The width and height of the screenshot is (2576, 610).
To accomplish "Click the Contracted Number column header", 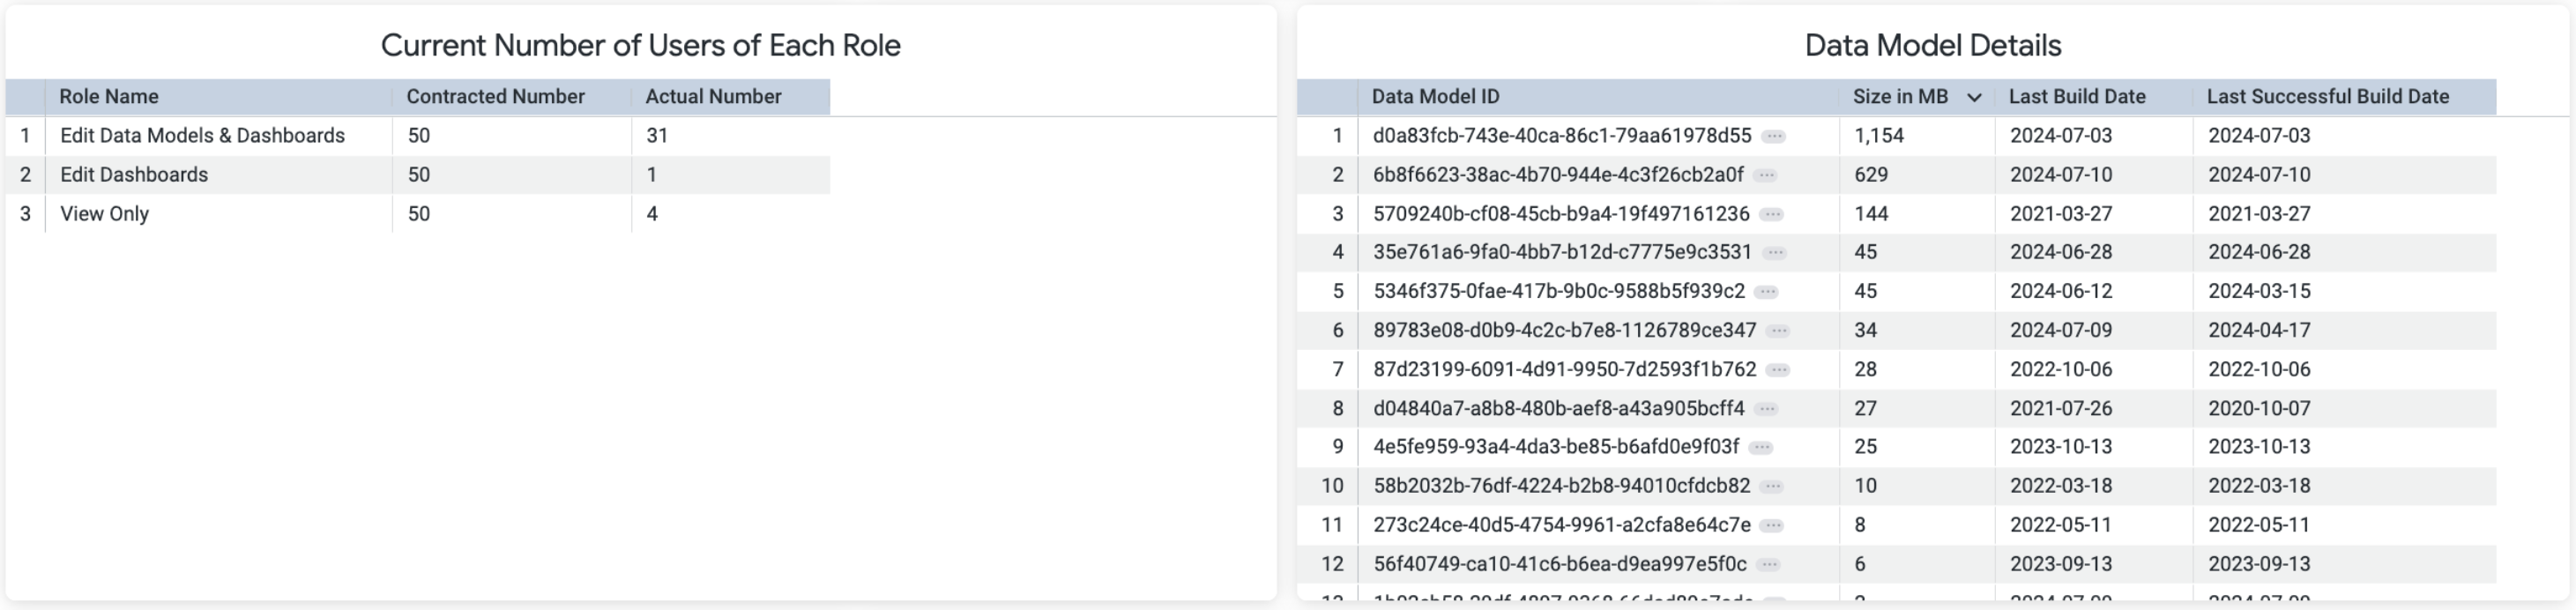I will pyautogui.click(x=495, y=97).
